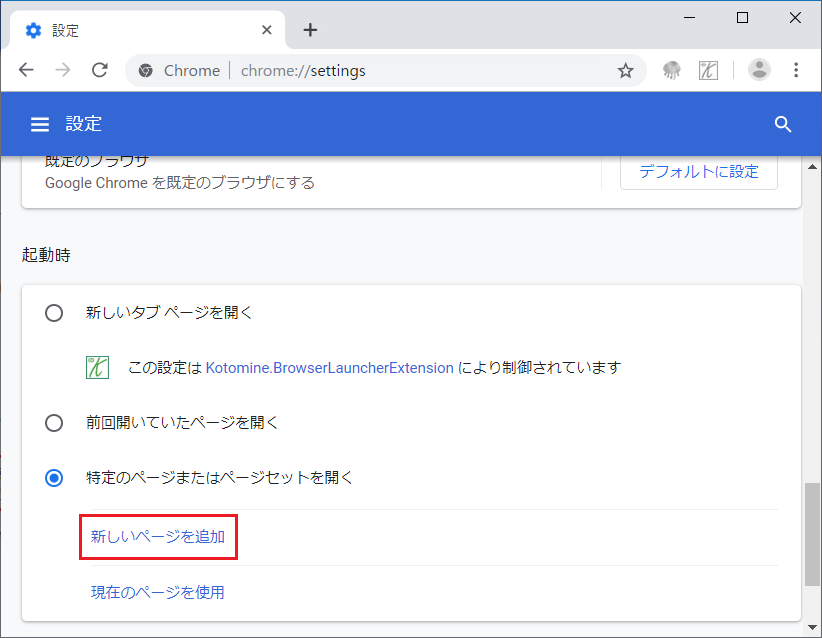Click 現在のページを使用 link
Viewport: 822px width, 638px height.
click(x=158, y=592)
